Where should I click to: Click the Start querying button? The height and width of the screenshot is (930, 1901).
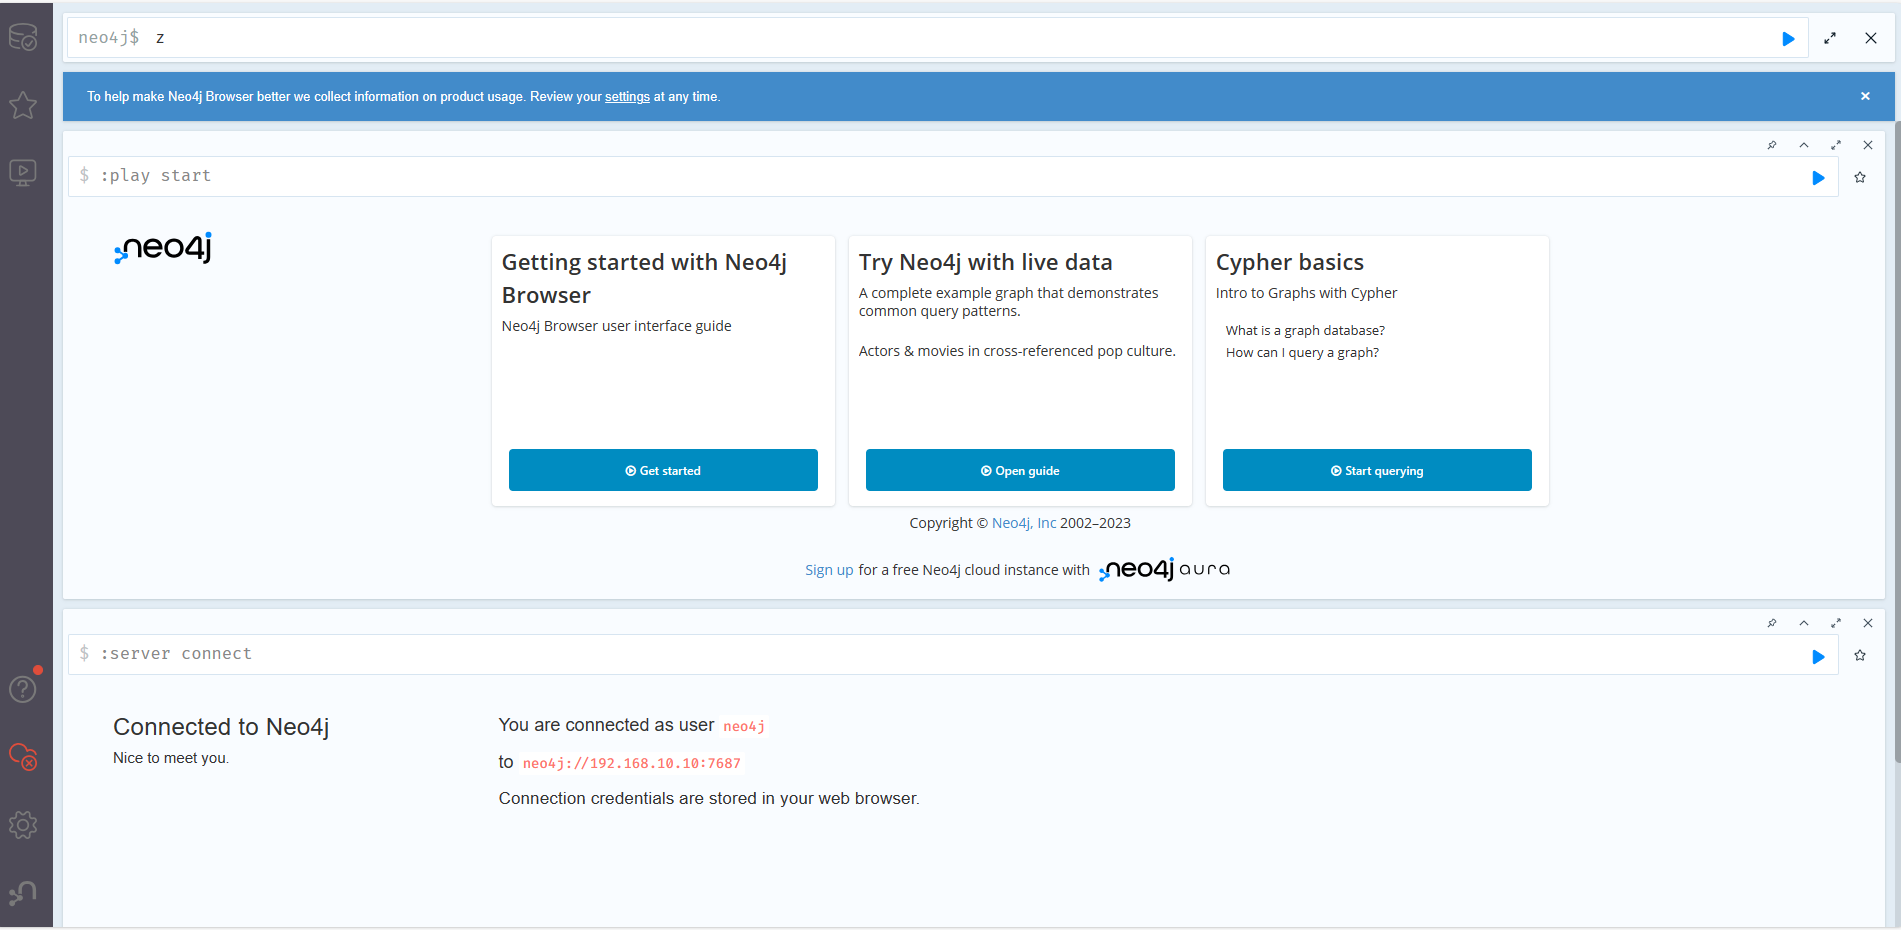coord(1377,470)
